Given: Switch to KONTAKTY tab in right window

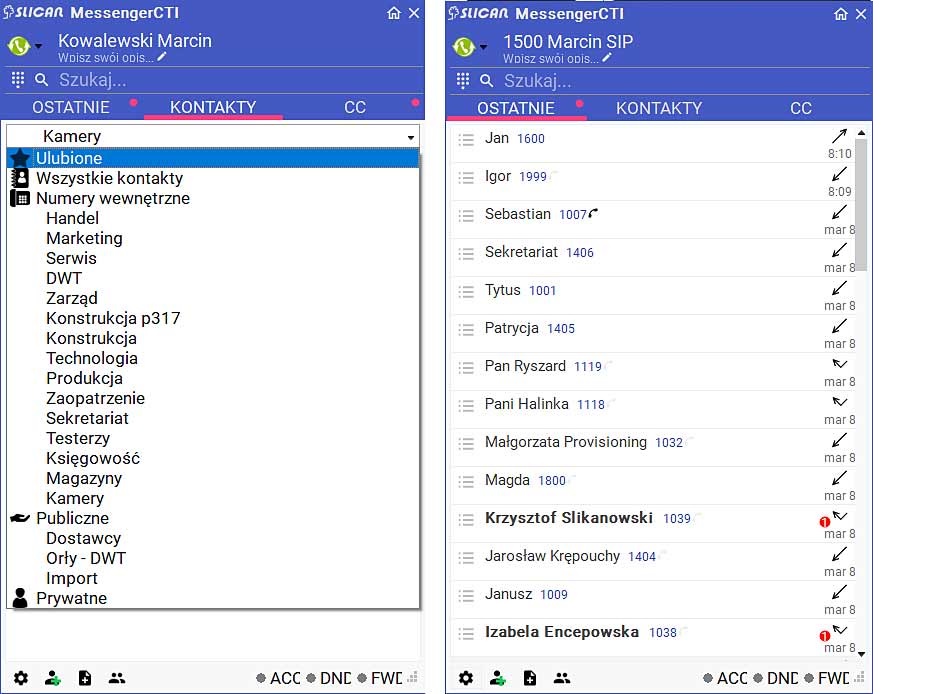Looking at the screenshot, I should pos(658,108).
